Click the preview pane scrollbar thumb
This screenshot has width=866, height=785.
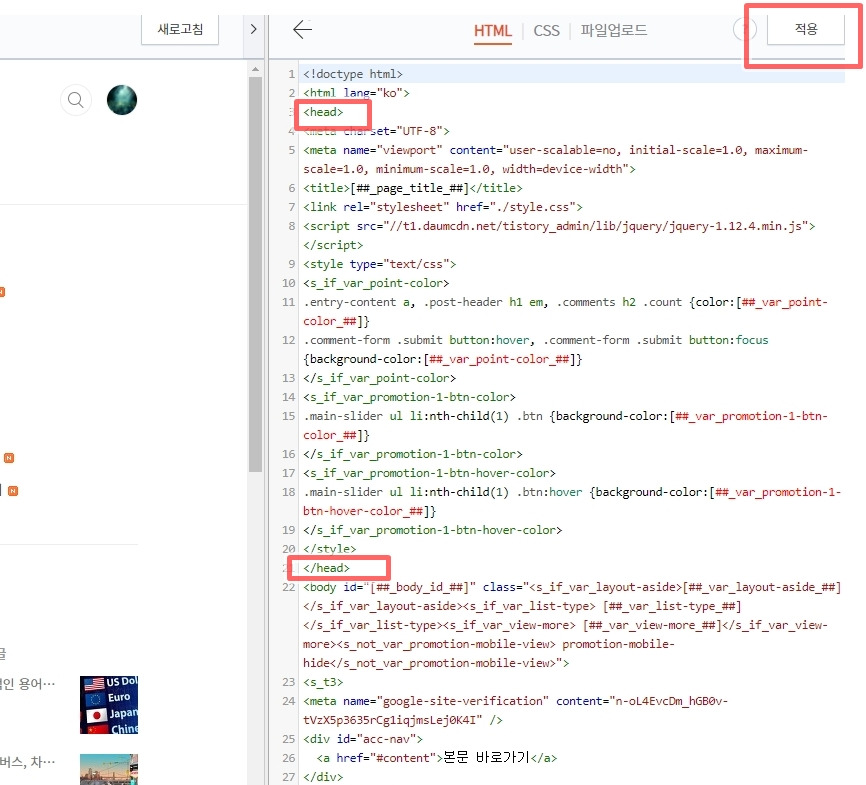[255, 275]
